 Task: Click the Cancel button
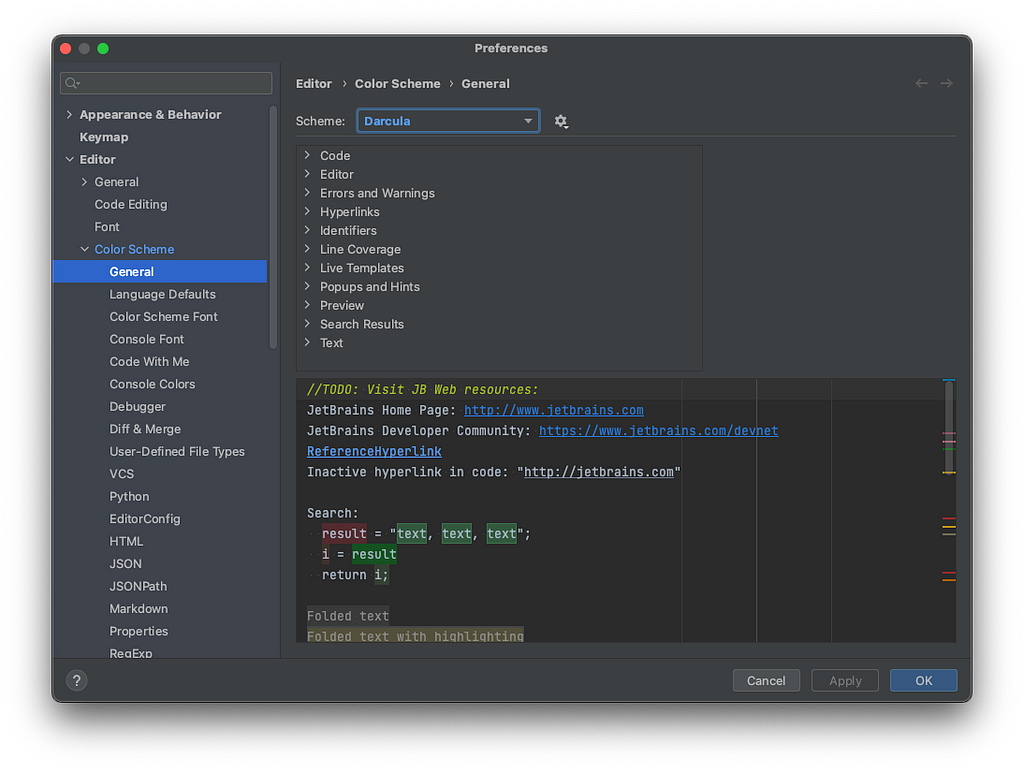(766, 680)
